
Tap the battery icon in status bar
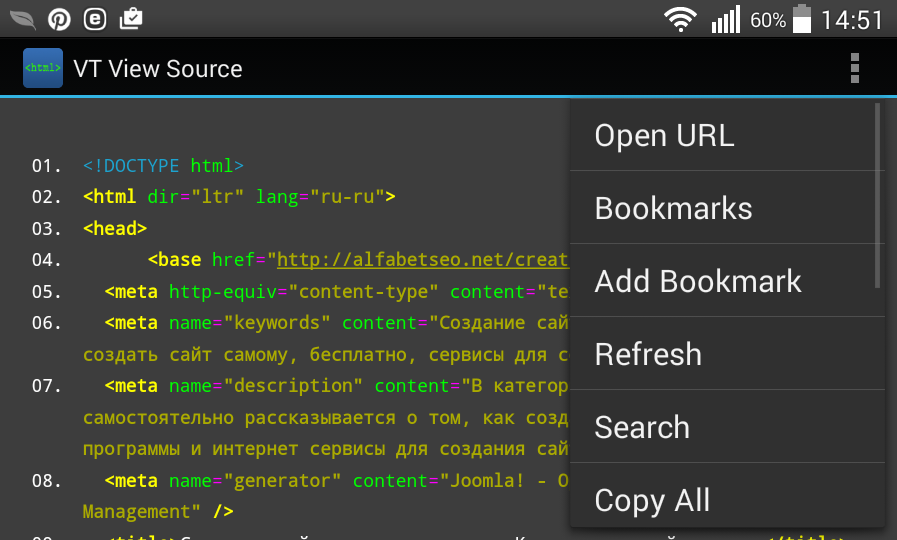pyautogui.click(x=802, y=19)
